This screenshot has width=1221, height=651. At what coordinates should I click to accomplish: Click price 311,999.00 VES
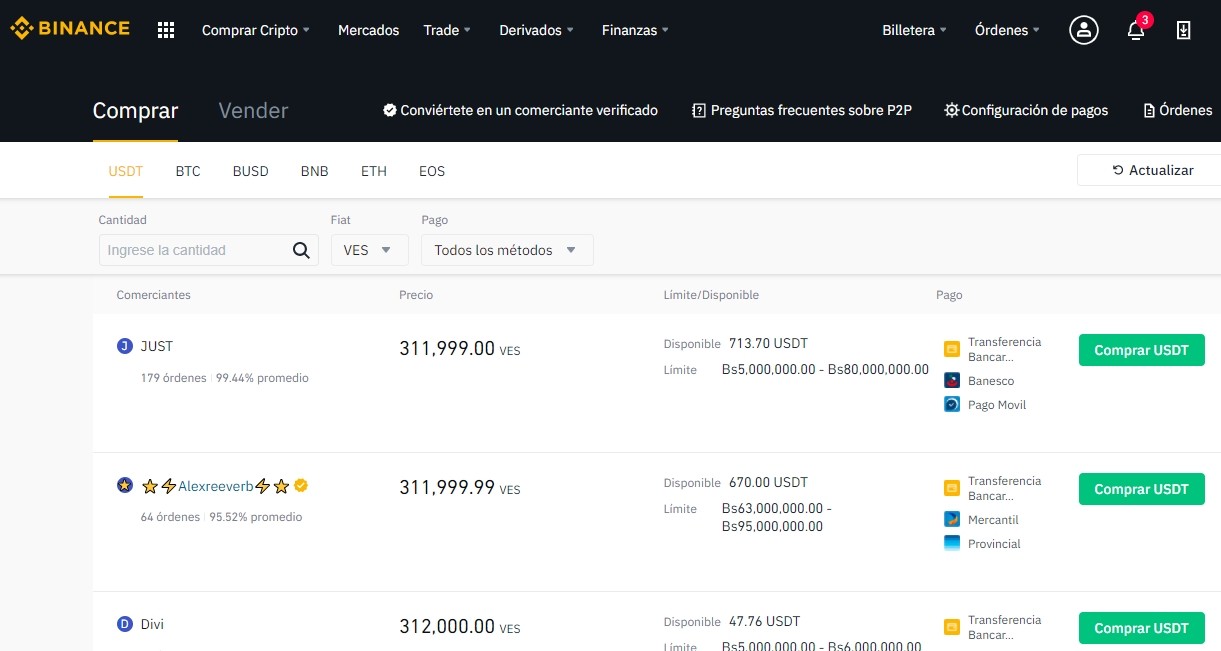[x=460, y=348]
